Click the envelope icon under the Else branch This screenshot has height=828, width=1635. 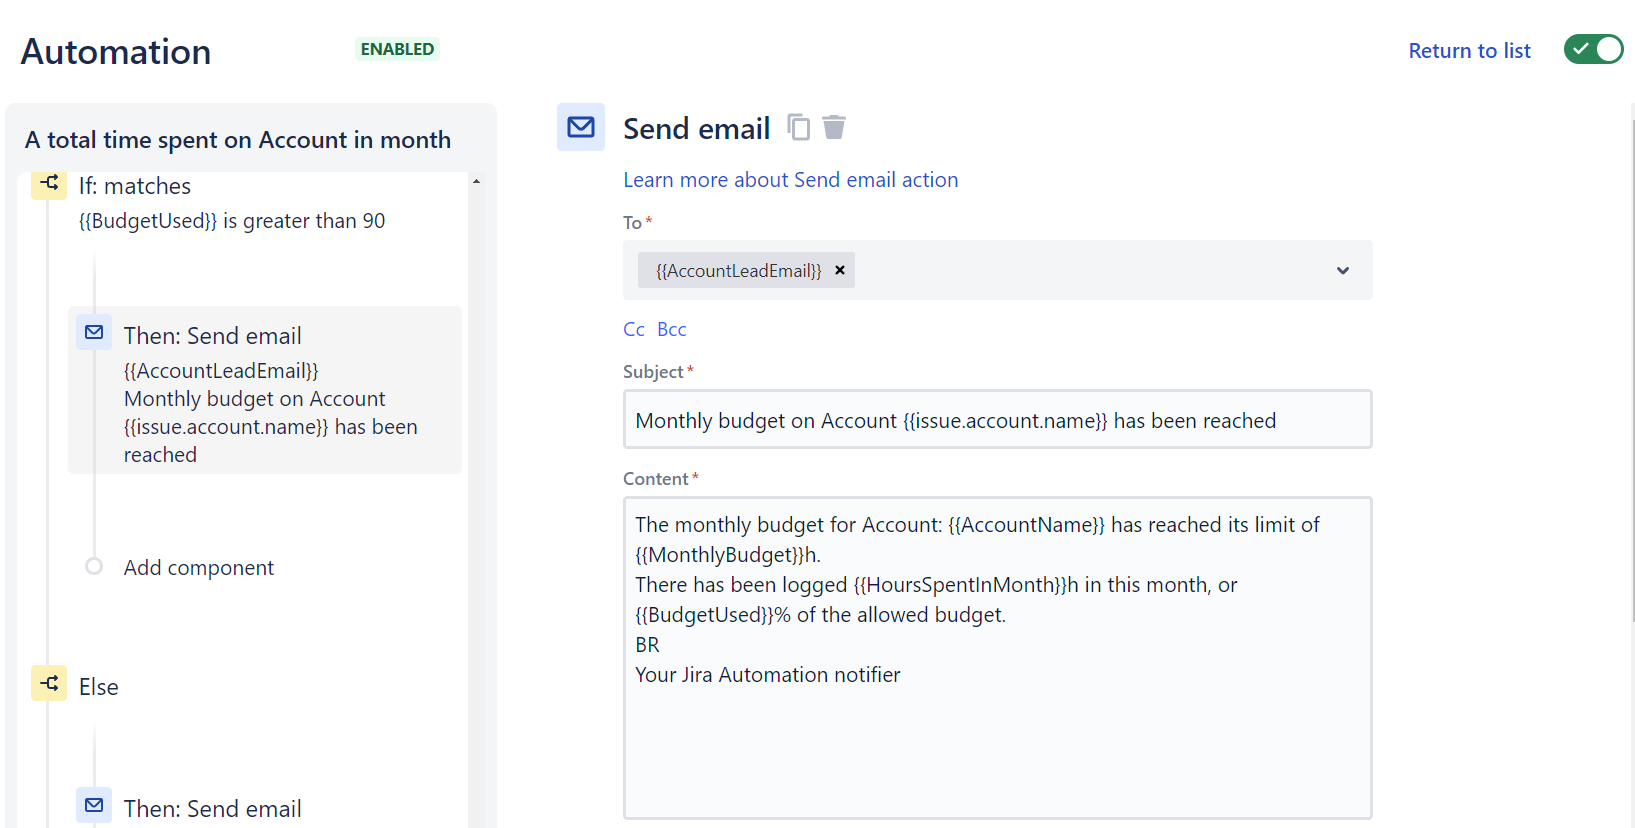click(x=94, y=806)
